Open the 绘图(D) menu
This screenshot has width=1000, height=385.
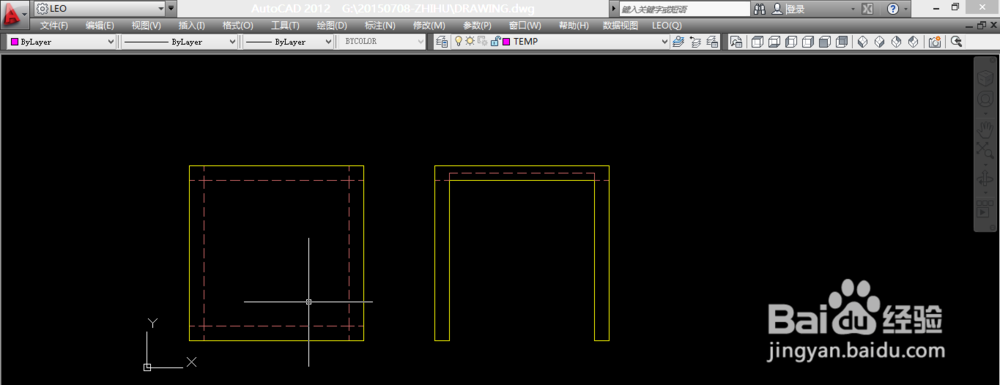coord(332,25)
